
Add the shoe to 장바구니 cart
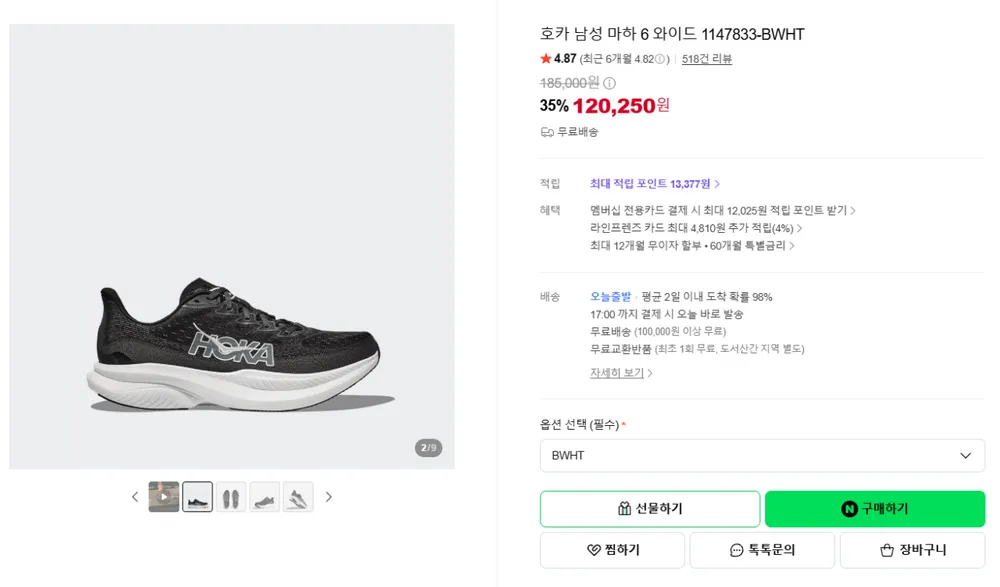(913, 550)
